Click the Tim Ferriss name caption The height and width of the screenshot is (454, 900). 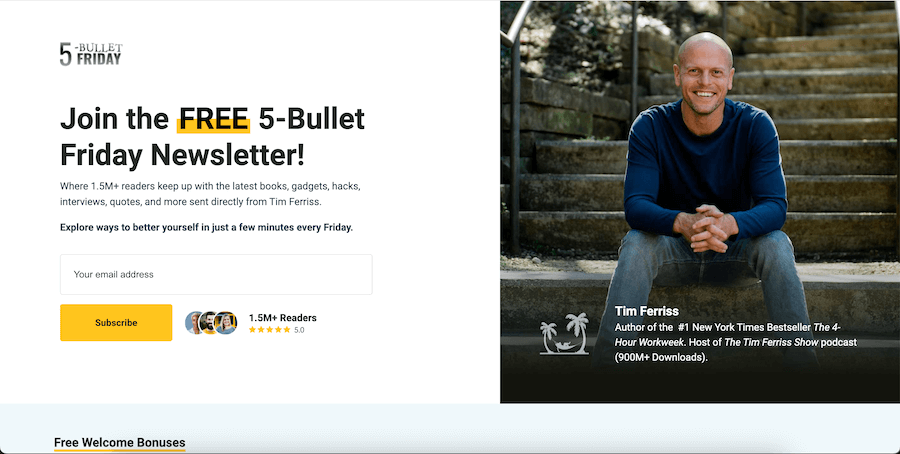(647, 311)
